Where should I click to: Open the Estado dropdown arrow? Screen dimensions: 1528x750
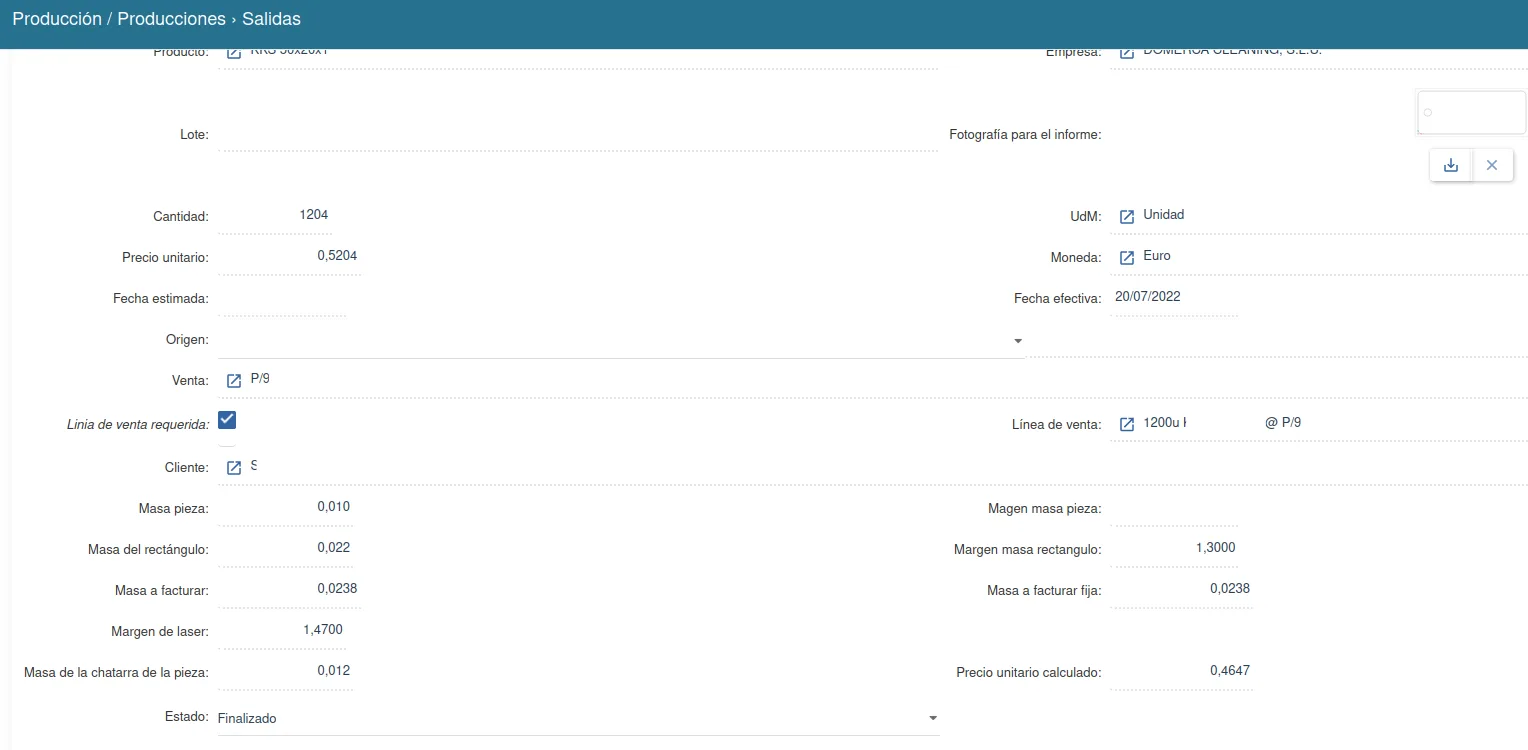tap(933, 718)
